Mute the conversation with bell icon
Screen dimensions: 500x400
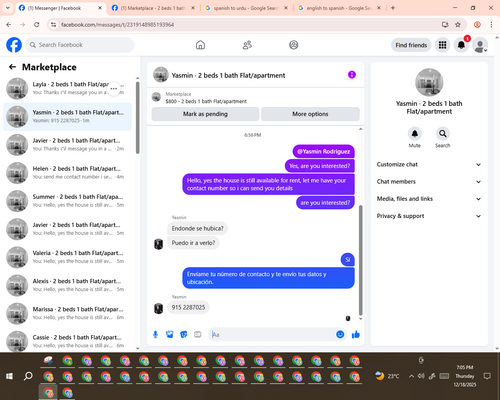coord(415,134)
